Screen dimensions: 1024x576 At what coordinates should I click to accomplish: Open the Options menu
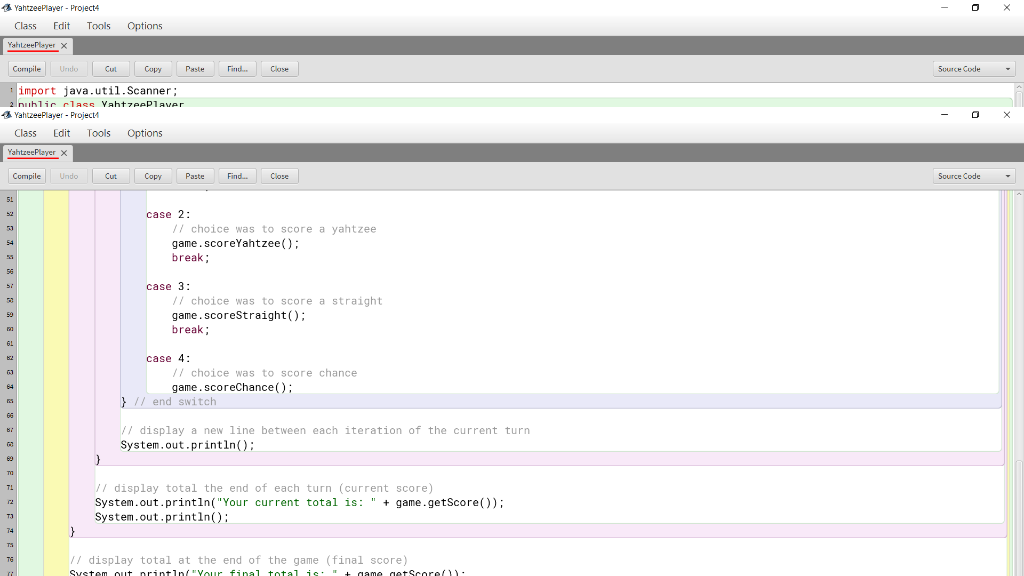(144, 133)
